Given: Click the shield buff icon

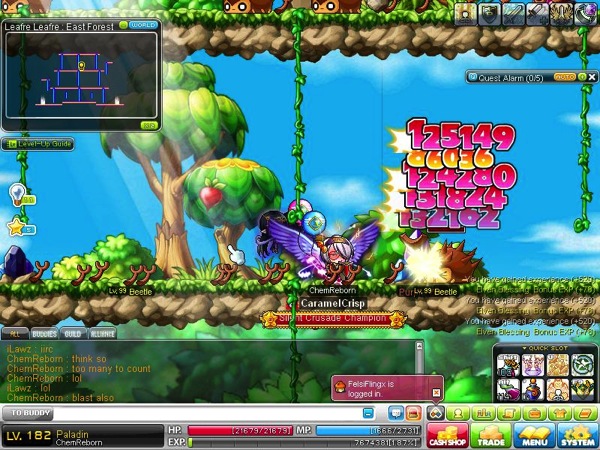Looking at the screenshot, I should point(489,14).
